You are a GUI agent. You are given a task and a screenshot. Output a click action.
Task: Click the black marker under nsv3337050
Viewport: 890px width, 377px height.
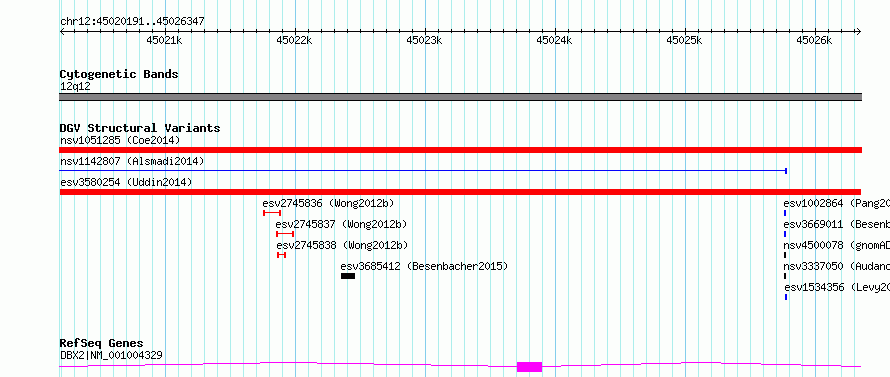(786, 276)
